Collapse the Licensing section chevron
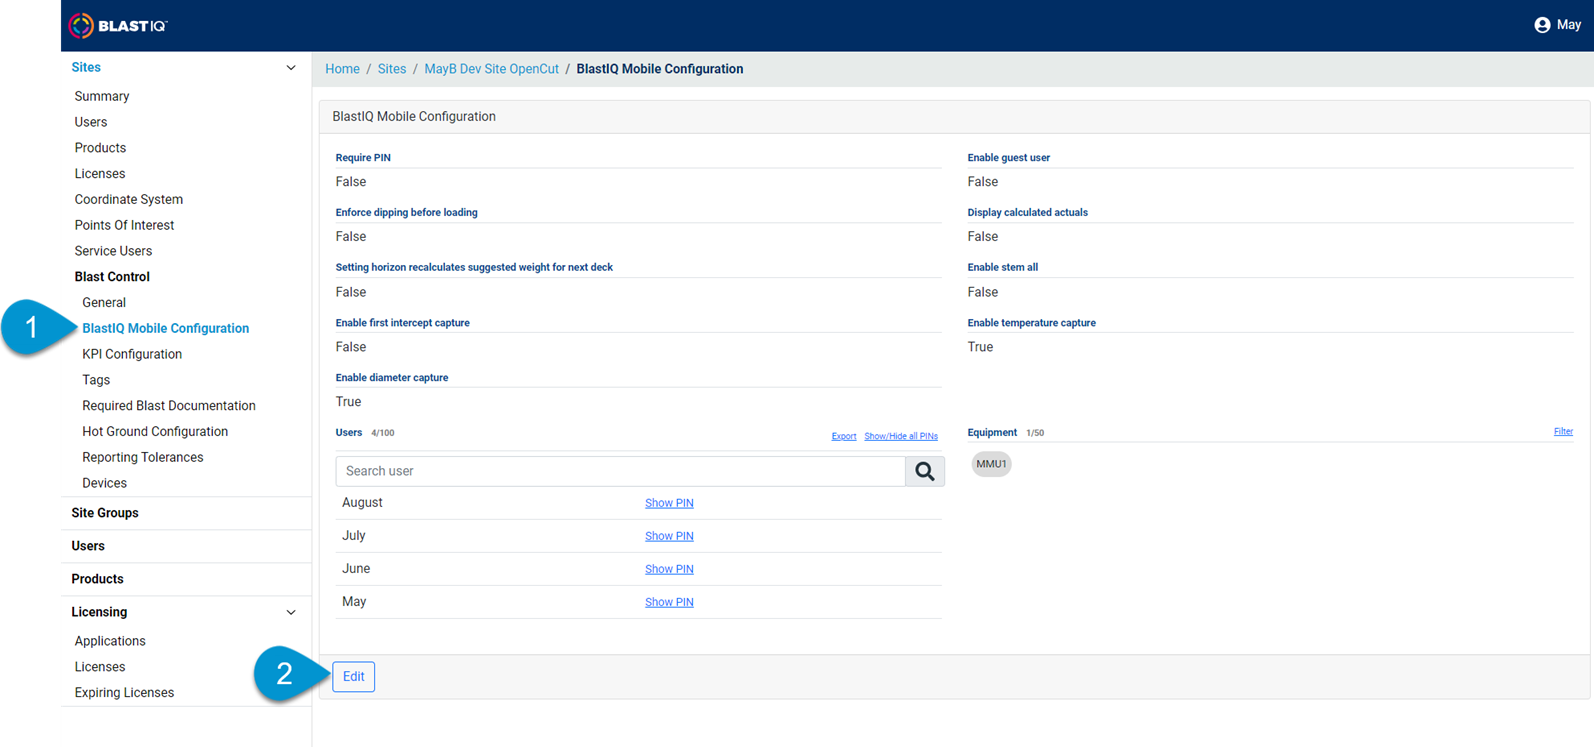Screen dimensions: 1594x747 [291, 613]
